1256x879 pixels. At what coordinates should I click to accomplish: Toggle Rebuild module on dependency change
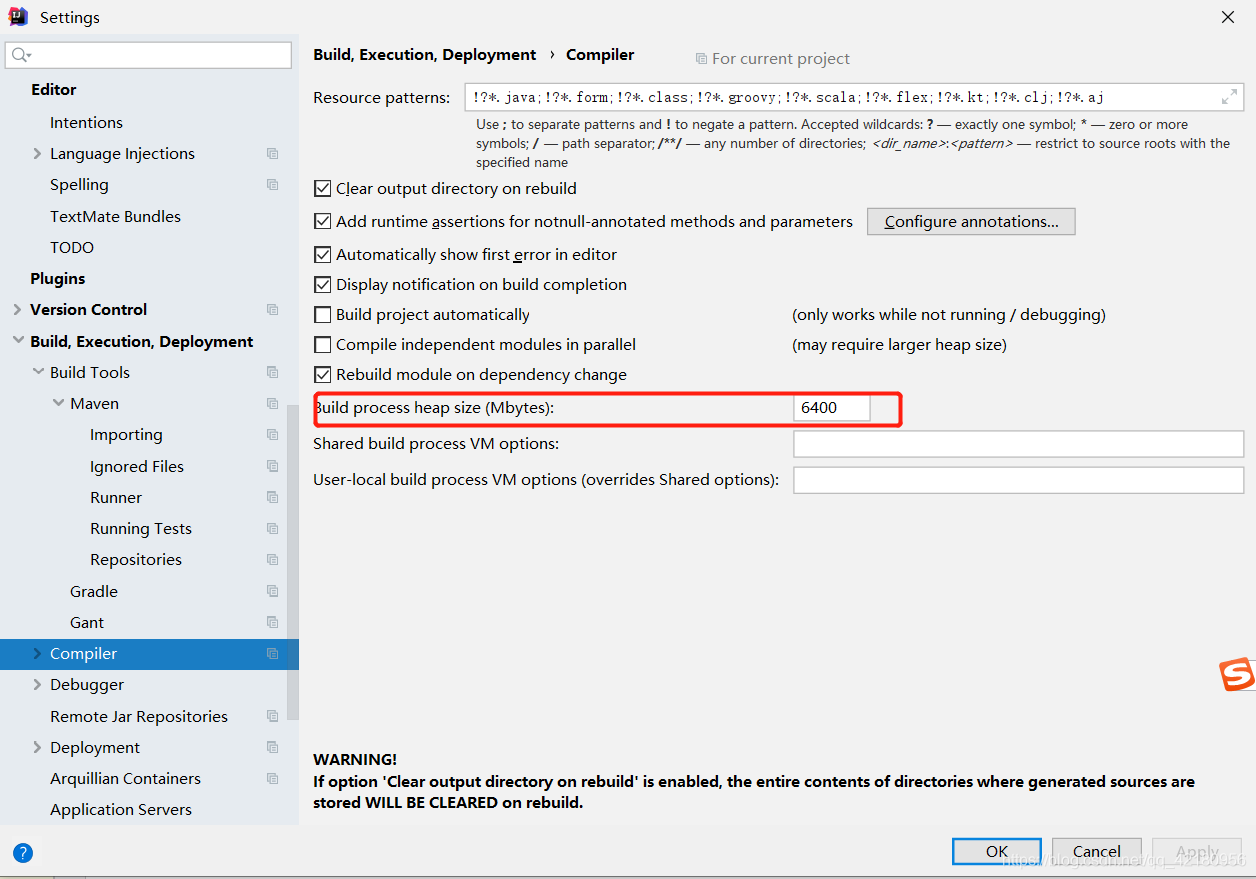(x=322, y=374)
